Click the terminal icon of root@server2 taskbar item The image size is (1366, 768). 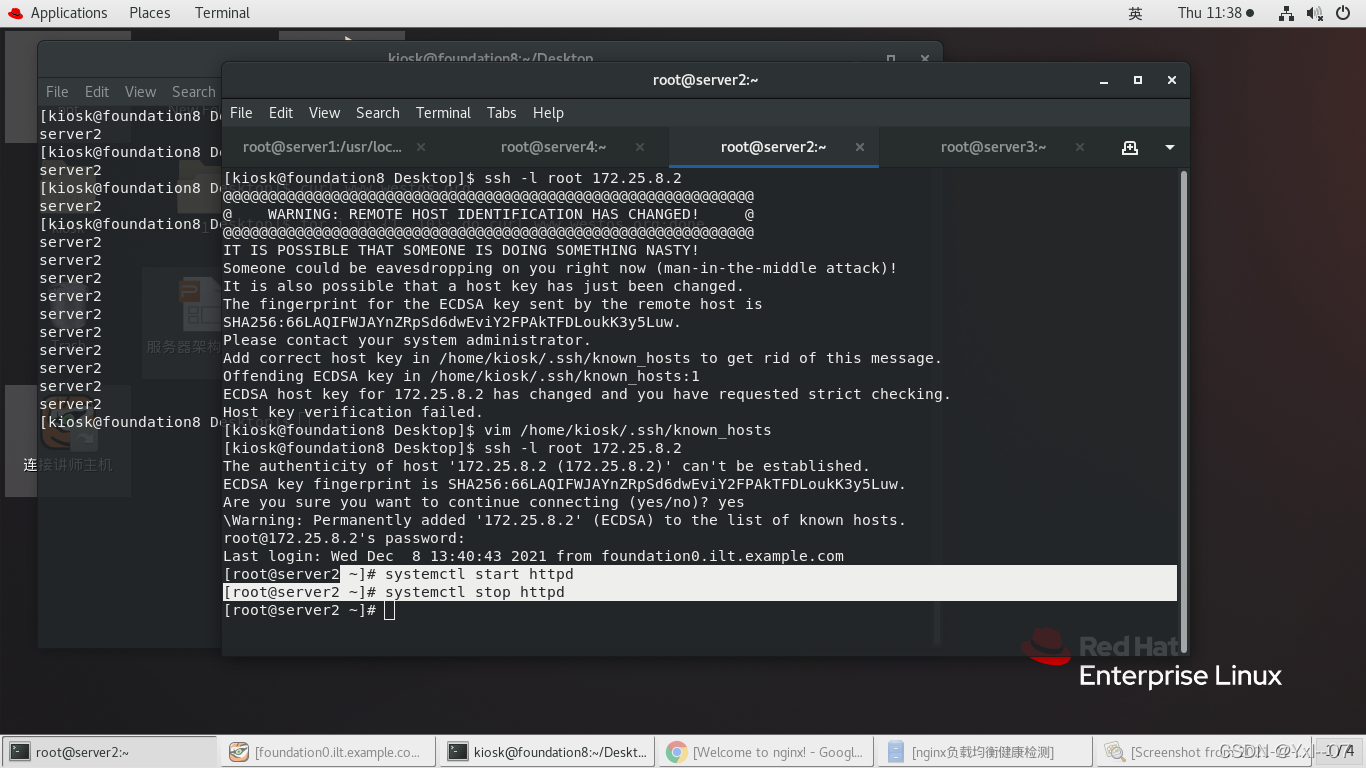coord(20,752)
